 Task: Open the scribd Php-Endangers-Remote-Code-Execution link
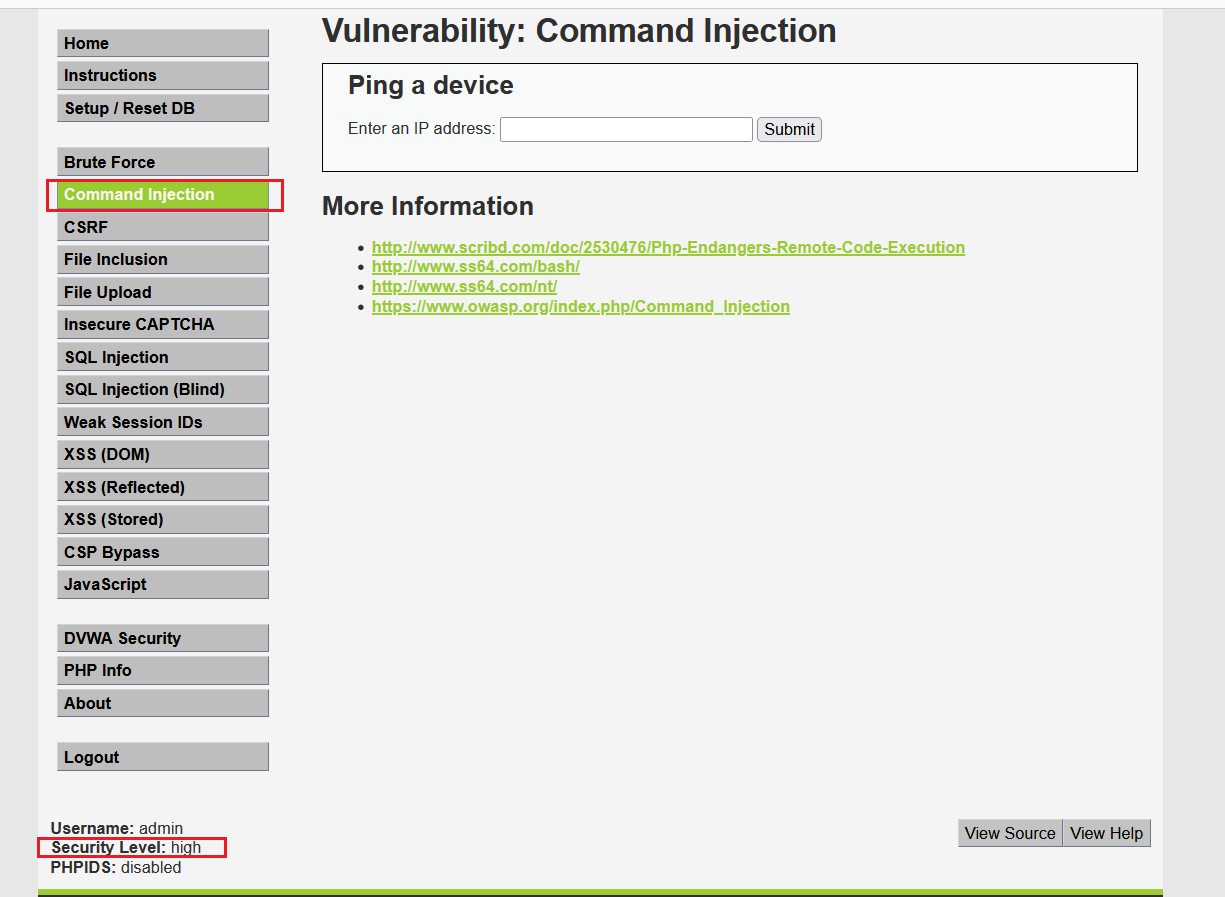668,247
